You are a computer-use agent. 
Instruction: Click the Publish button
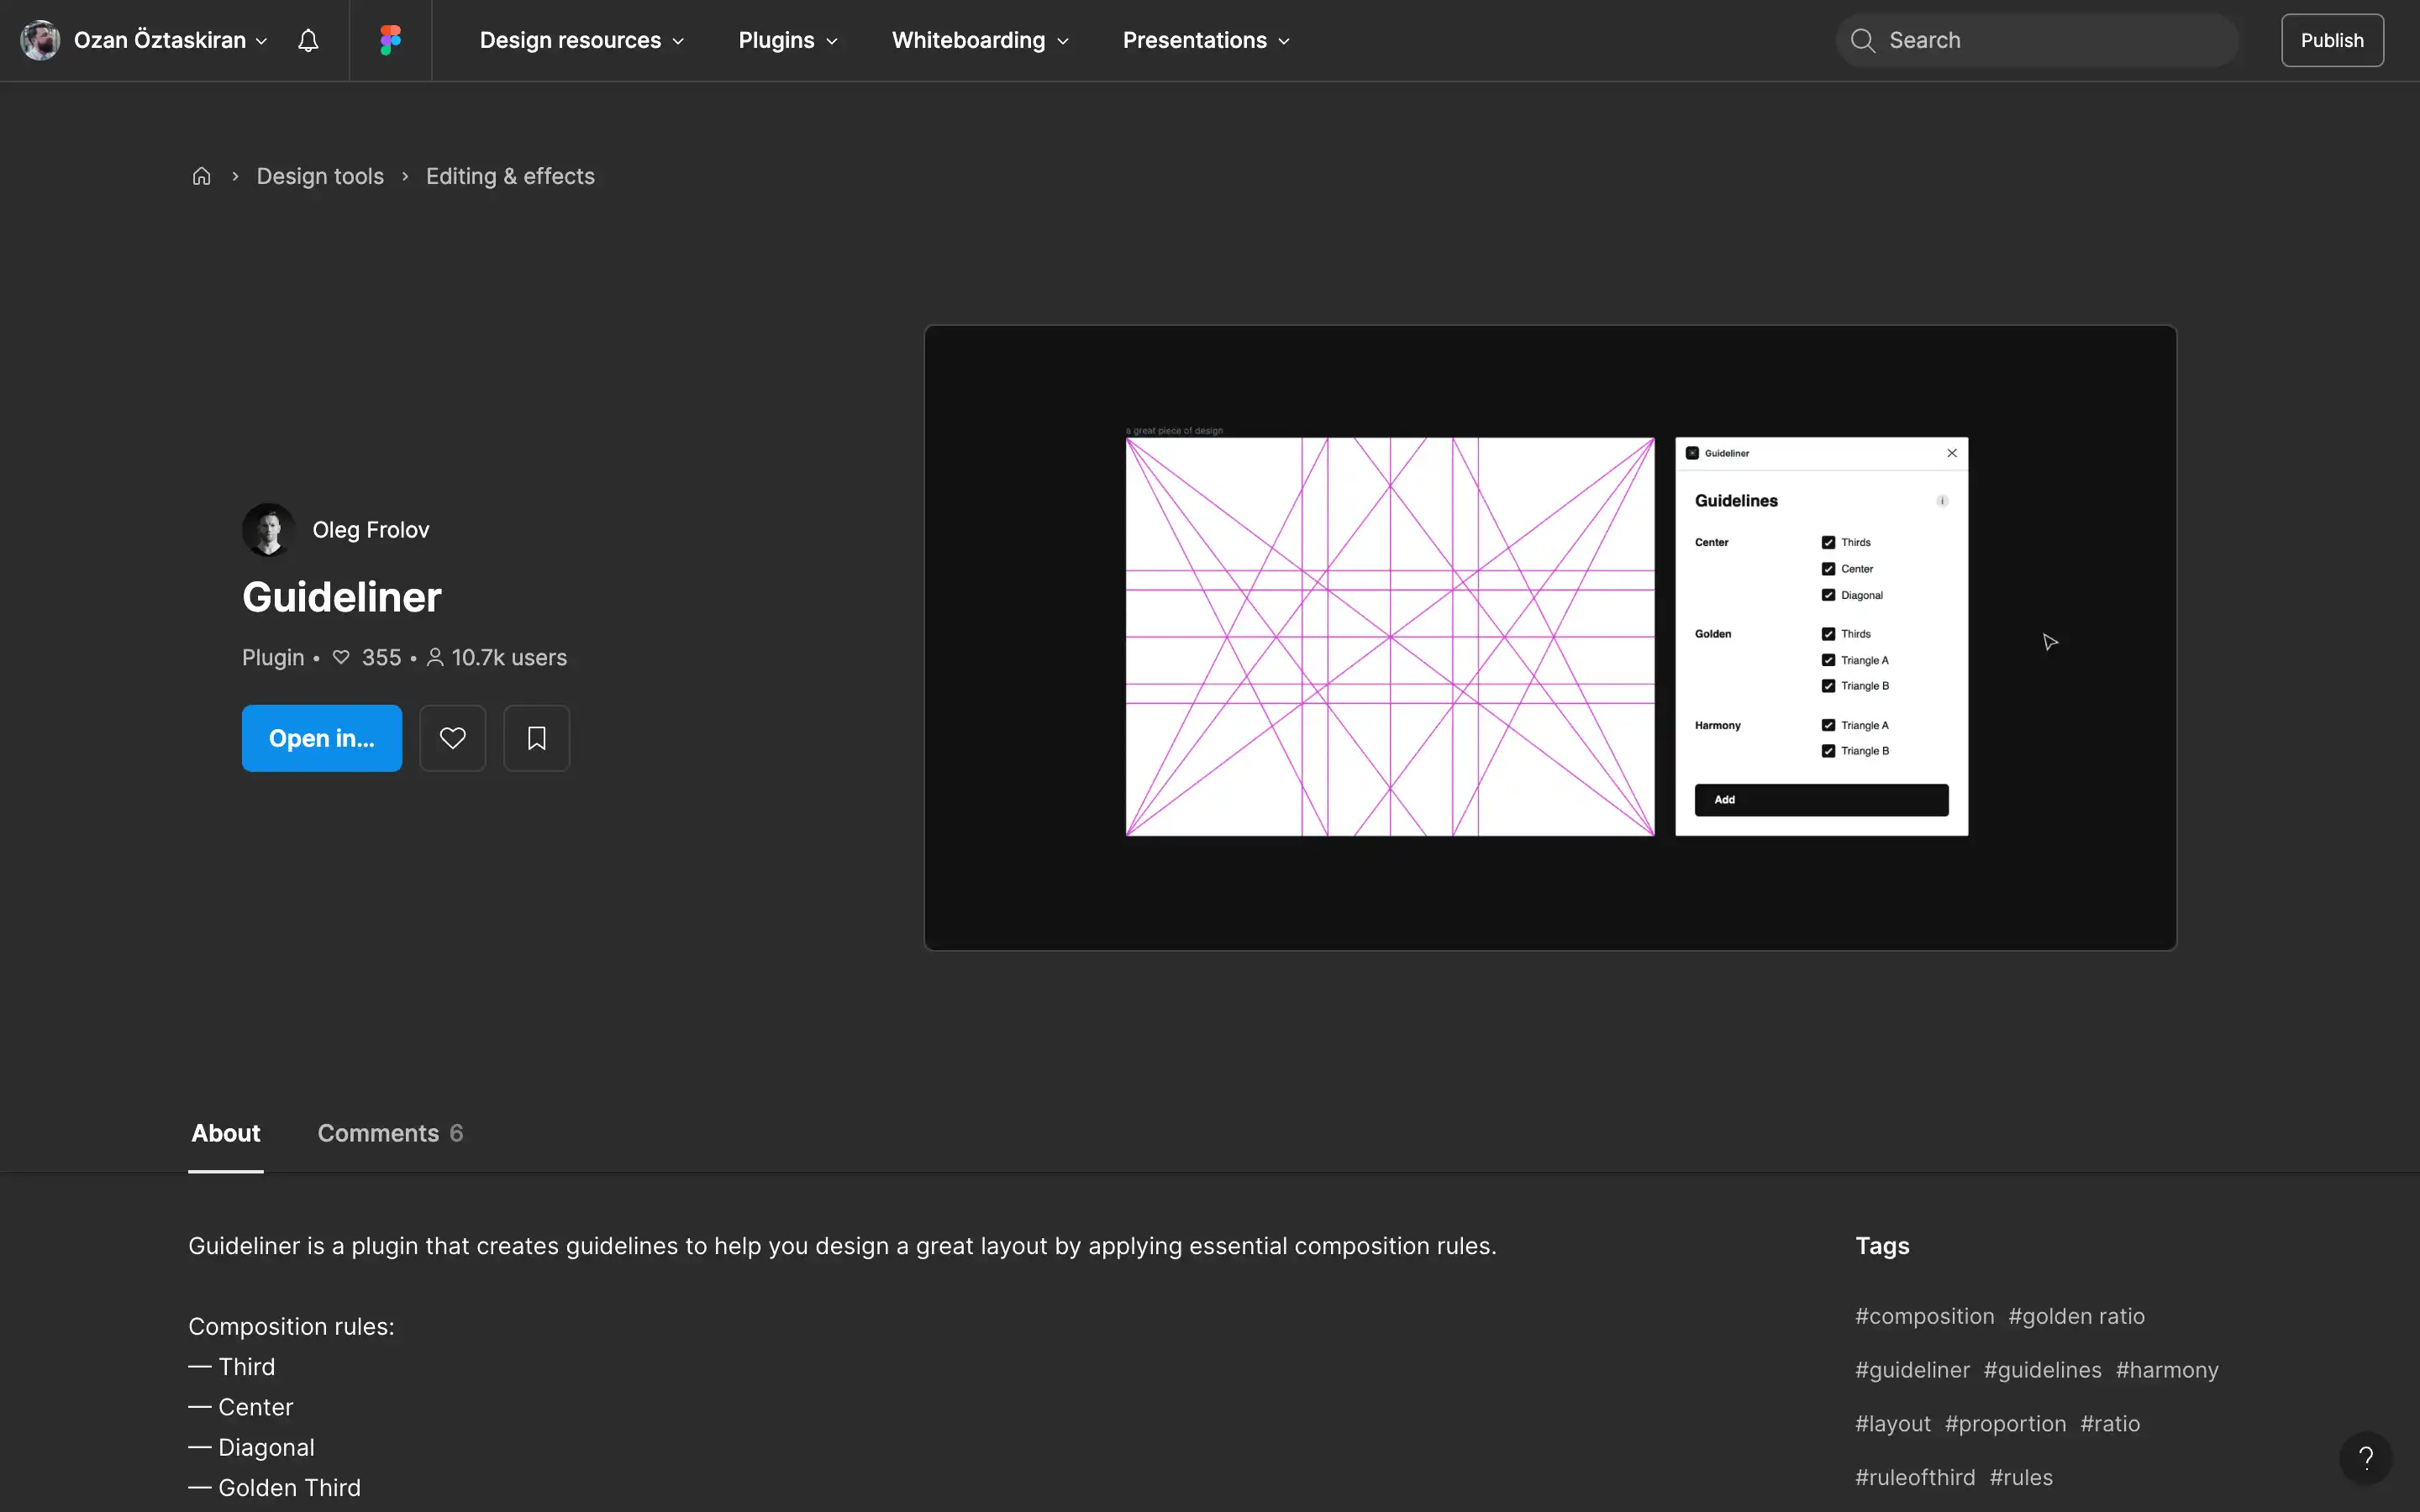[2332, 40]
